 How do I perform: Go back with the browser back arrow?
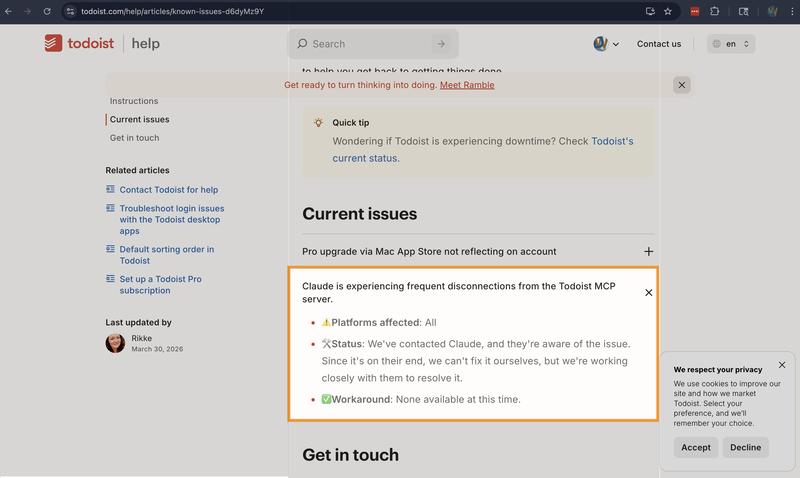tap(8, 11)
